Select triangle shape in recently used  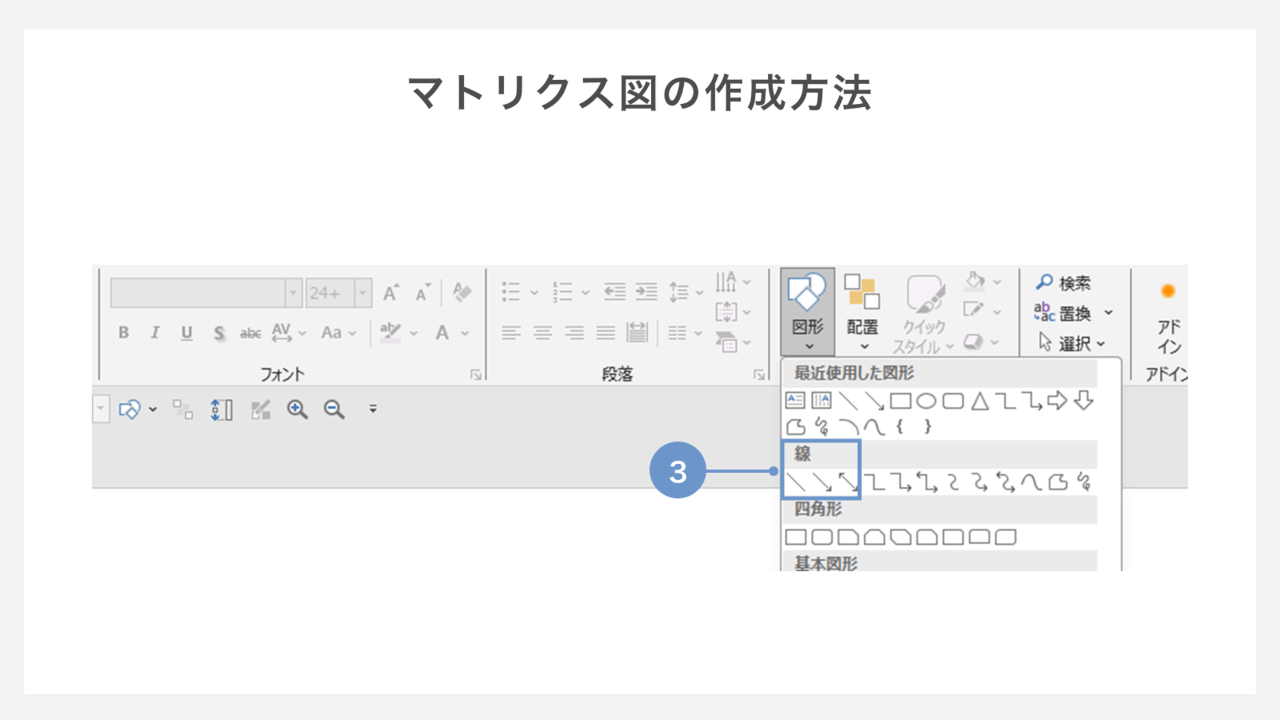coord(980,401)
